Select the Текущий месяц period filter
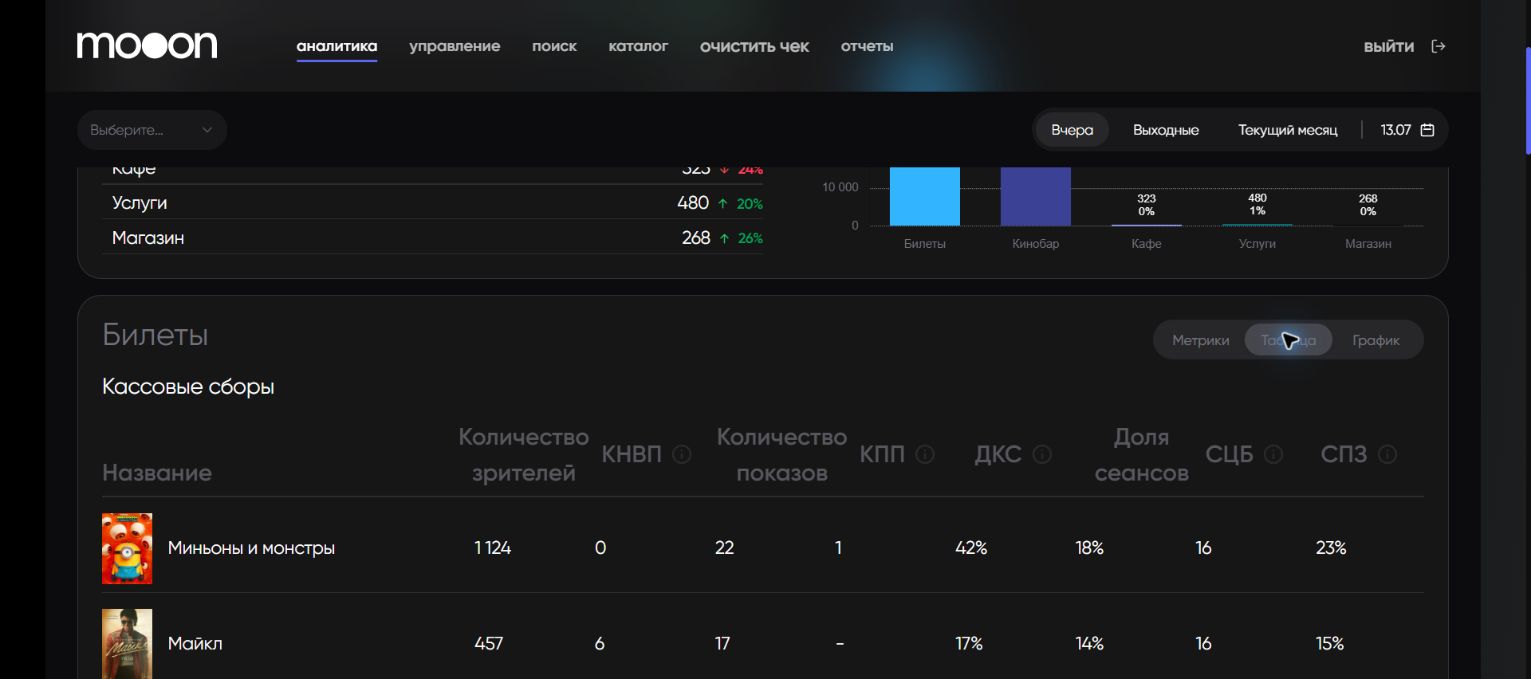 (1288, 130)
